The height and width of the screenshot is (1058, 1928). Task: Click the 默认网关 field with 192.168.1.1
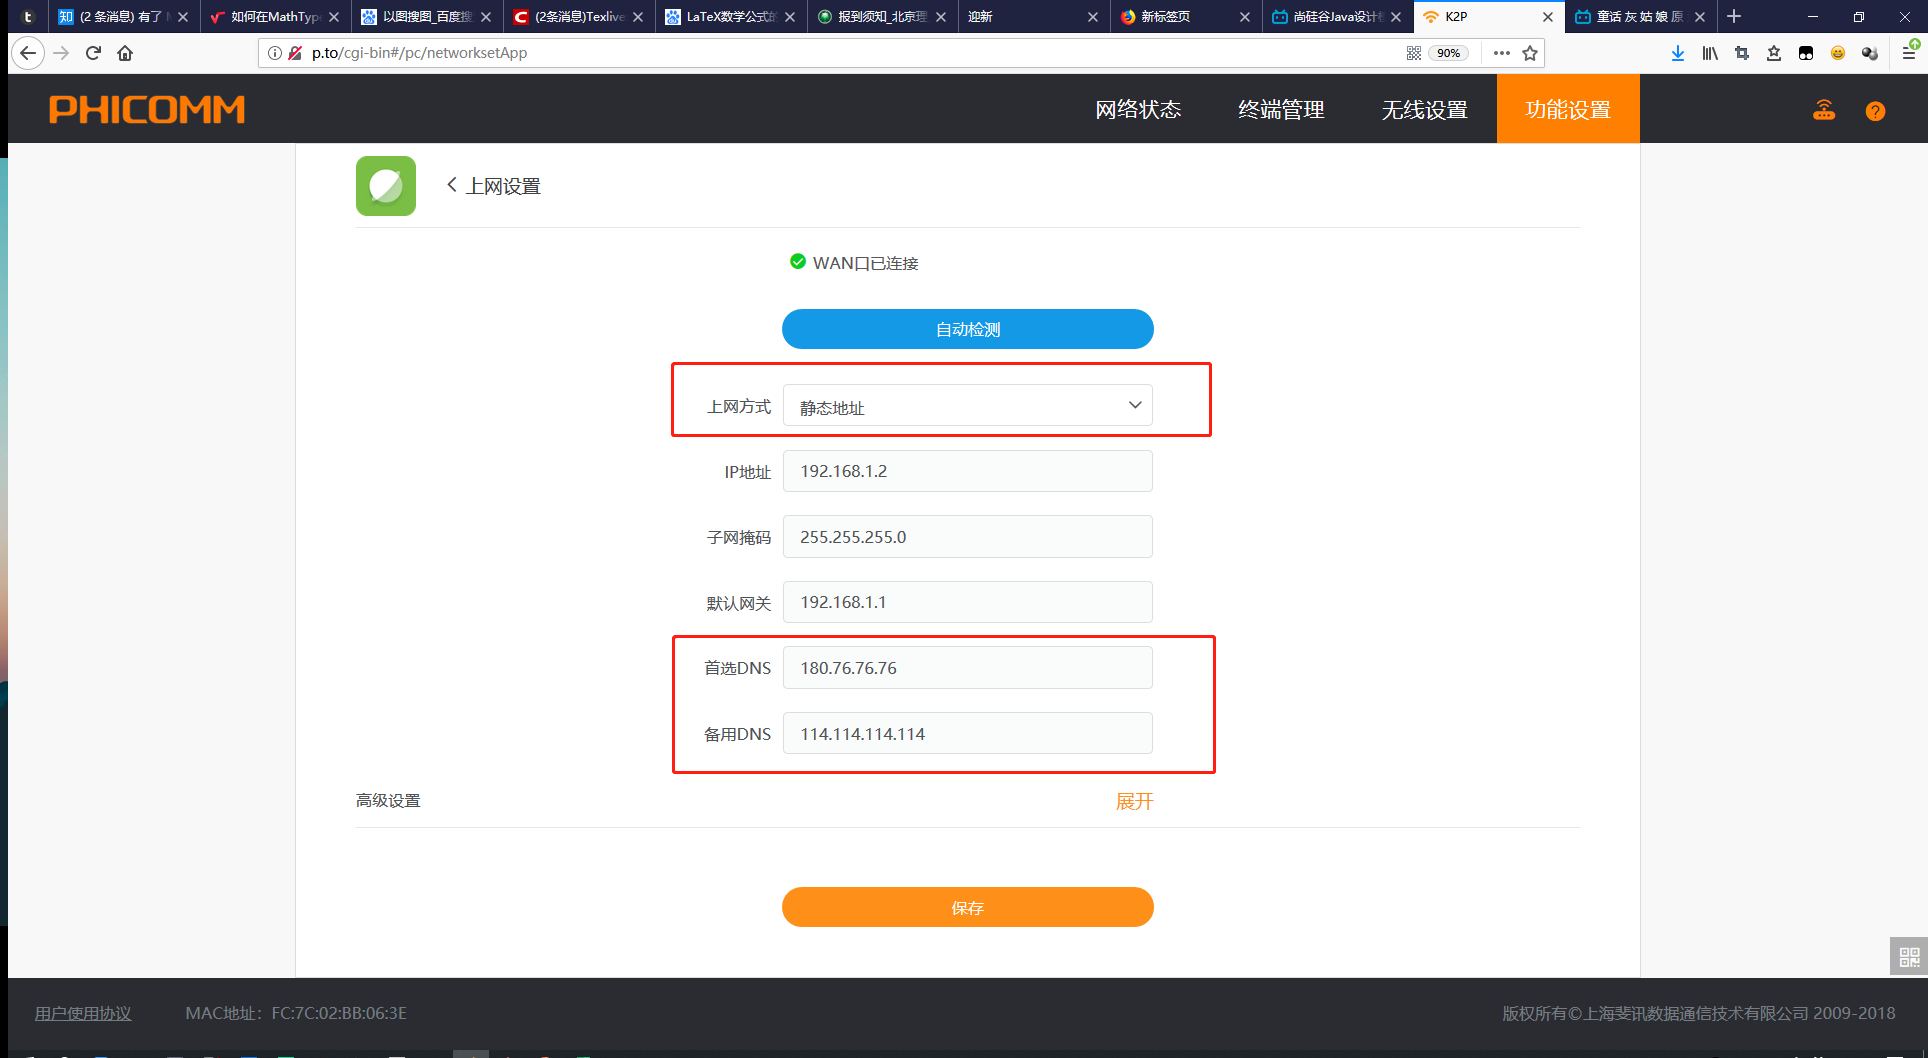pyautogui.click(x=967, y=602)
